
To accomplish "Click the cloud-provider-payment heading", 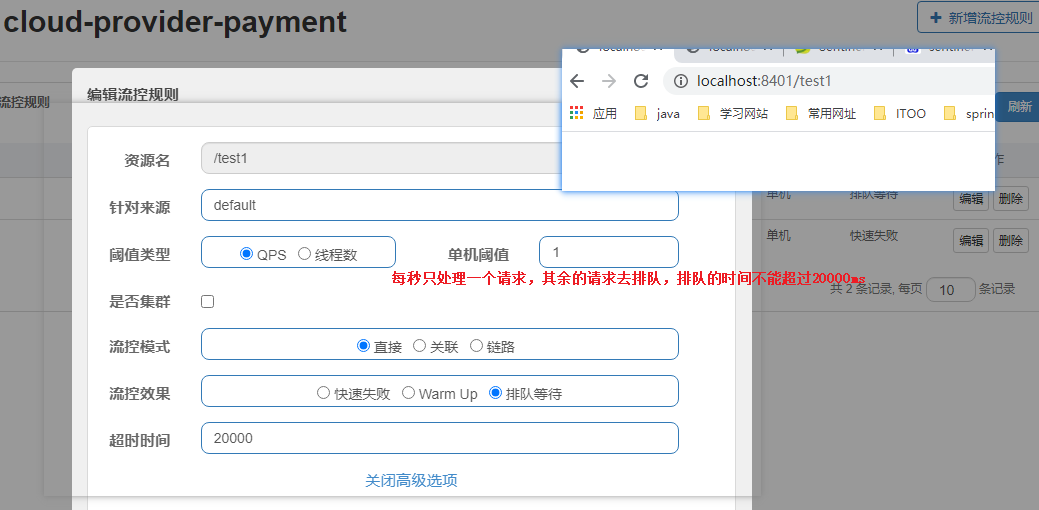I will [175, 23].
